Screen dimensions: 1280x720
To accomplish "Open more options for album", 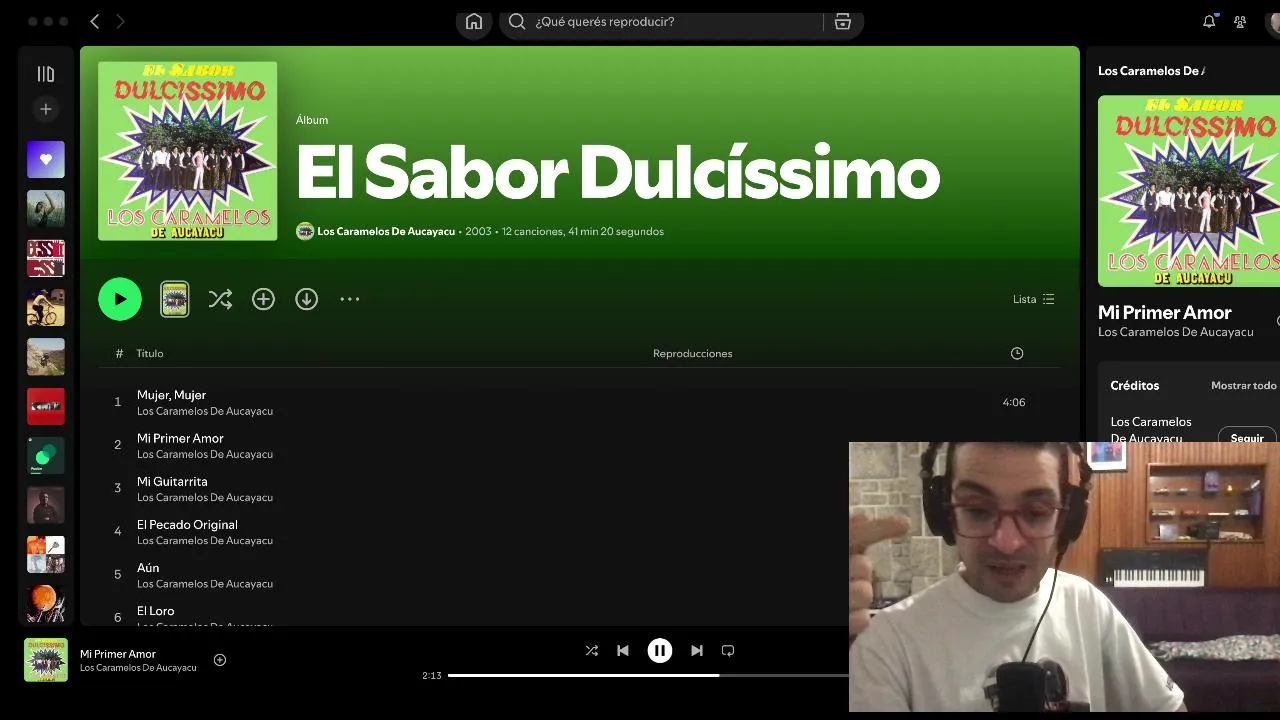I will click(x=349, y=299).
